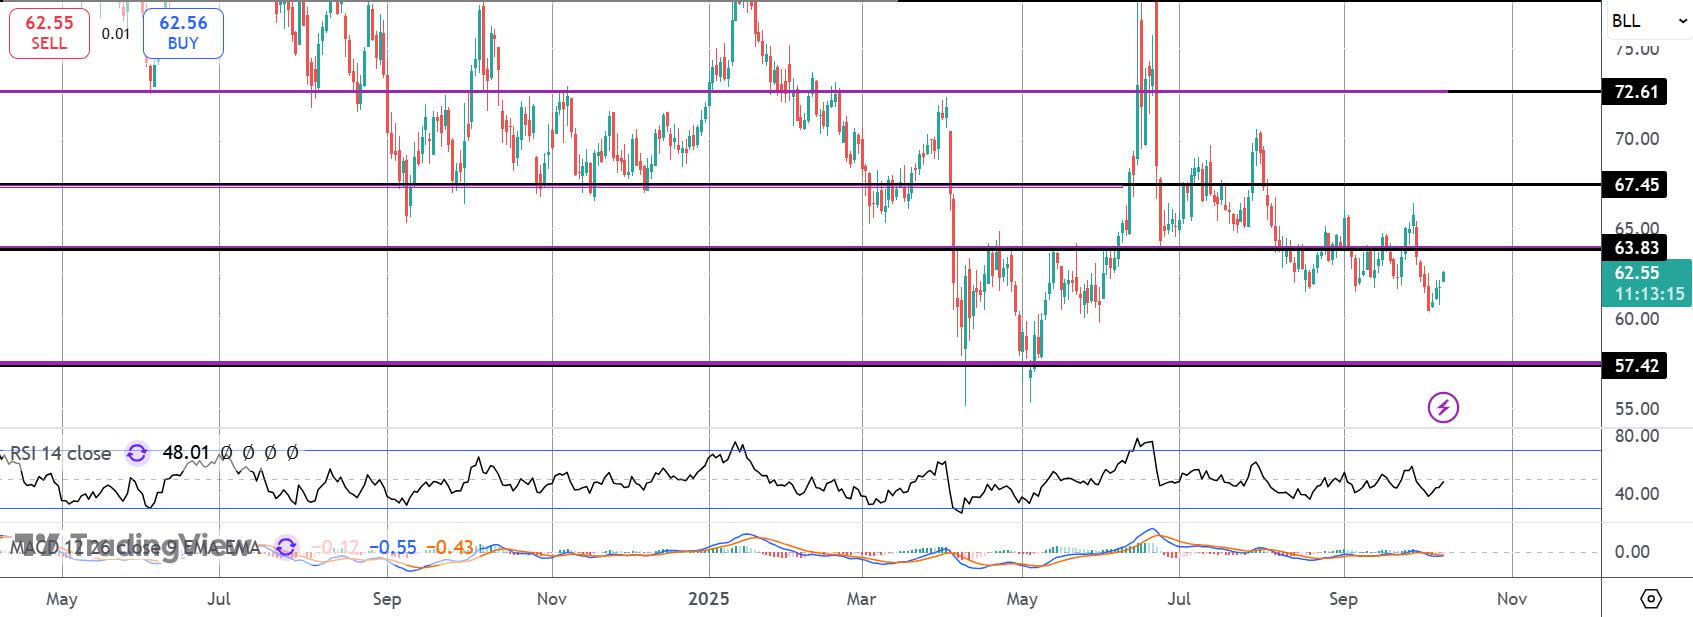Click the purple sync icon beside RSI legend
Screen dimensions: 1693x617
pyautogui.click(x=137, y=453)
